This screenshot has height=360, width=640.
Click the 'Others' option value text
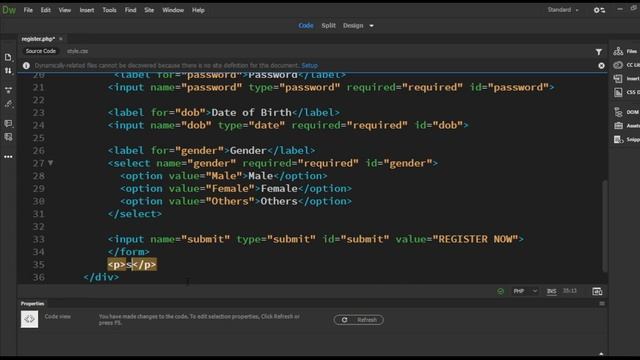[233, 201]
